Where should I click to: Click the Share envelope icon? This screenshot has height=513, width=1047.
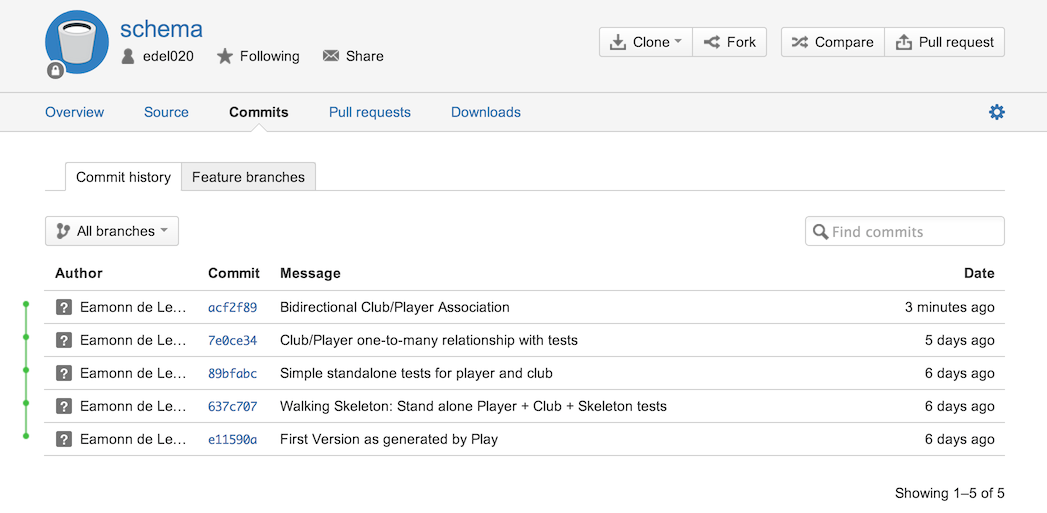coord(331,56)
